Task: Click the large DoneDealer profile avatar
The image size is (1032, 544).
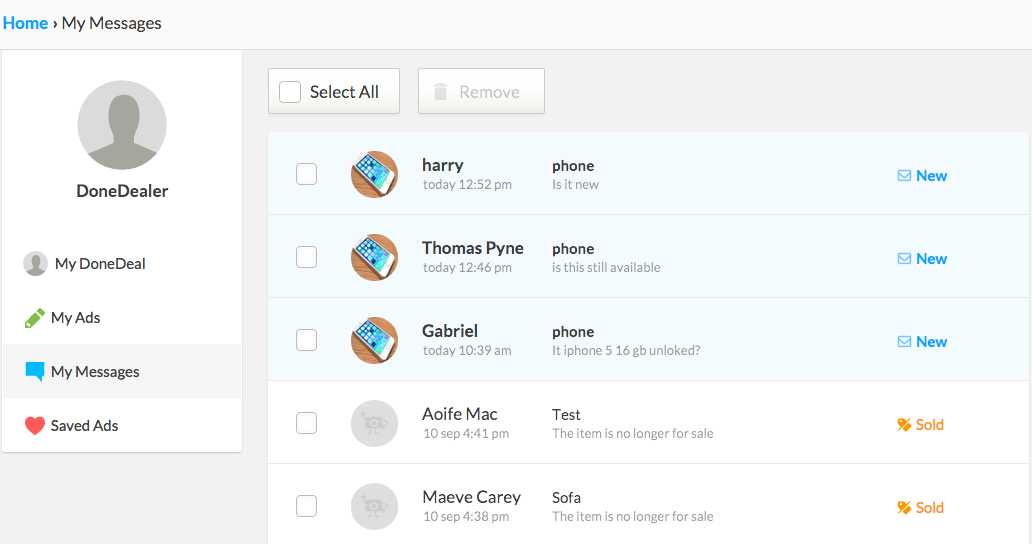Action: pyautogui.click(x=122, y=125)
